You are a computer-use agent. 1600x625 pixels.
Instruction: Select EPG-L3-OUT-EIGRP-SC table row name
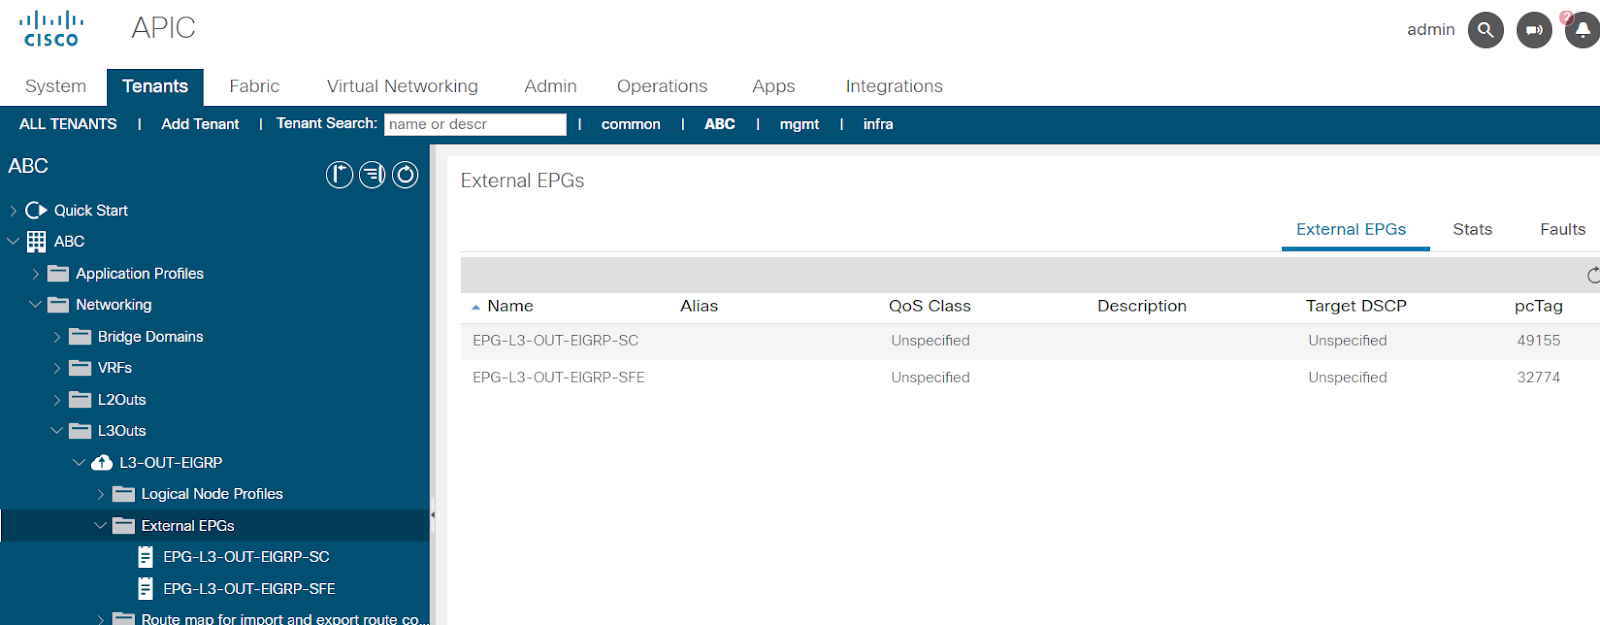(555, 340)
